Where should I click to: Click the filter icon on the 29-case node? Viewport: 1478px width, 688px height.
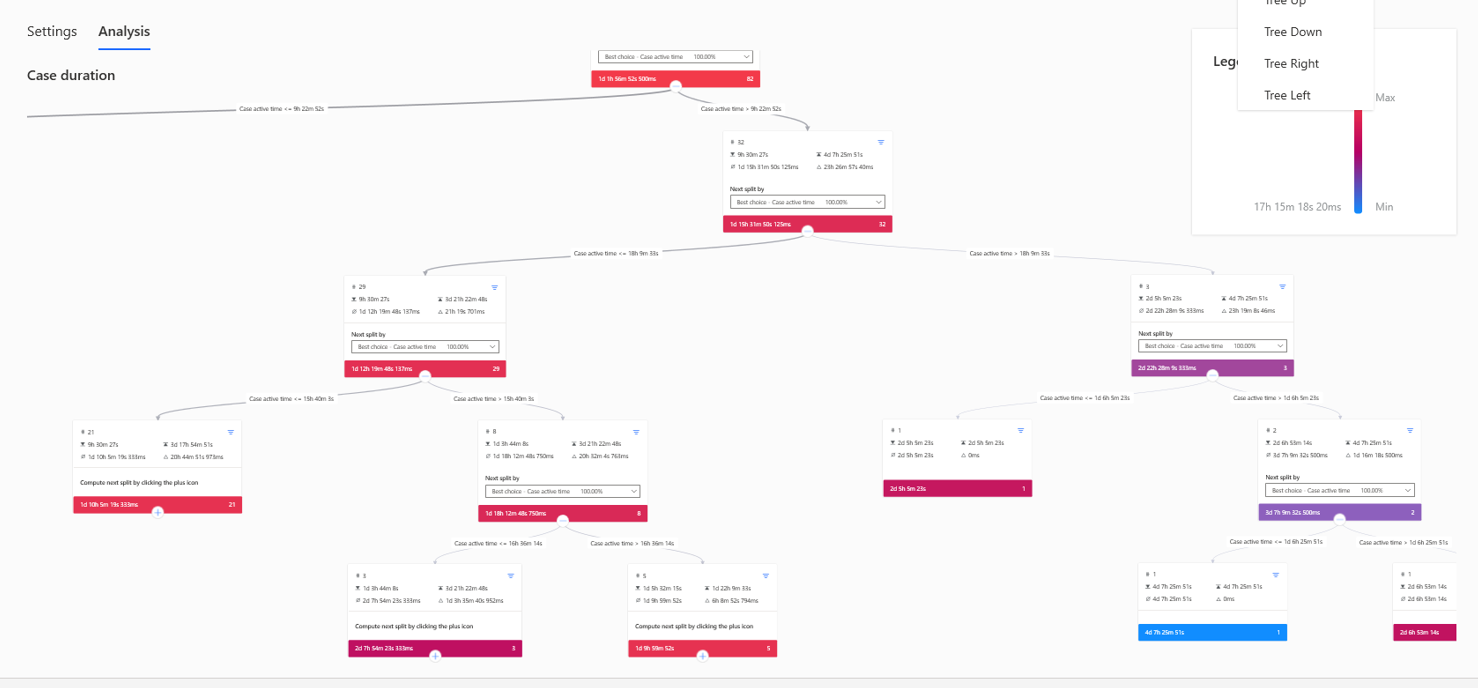coord(494,287)
